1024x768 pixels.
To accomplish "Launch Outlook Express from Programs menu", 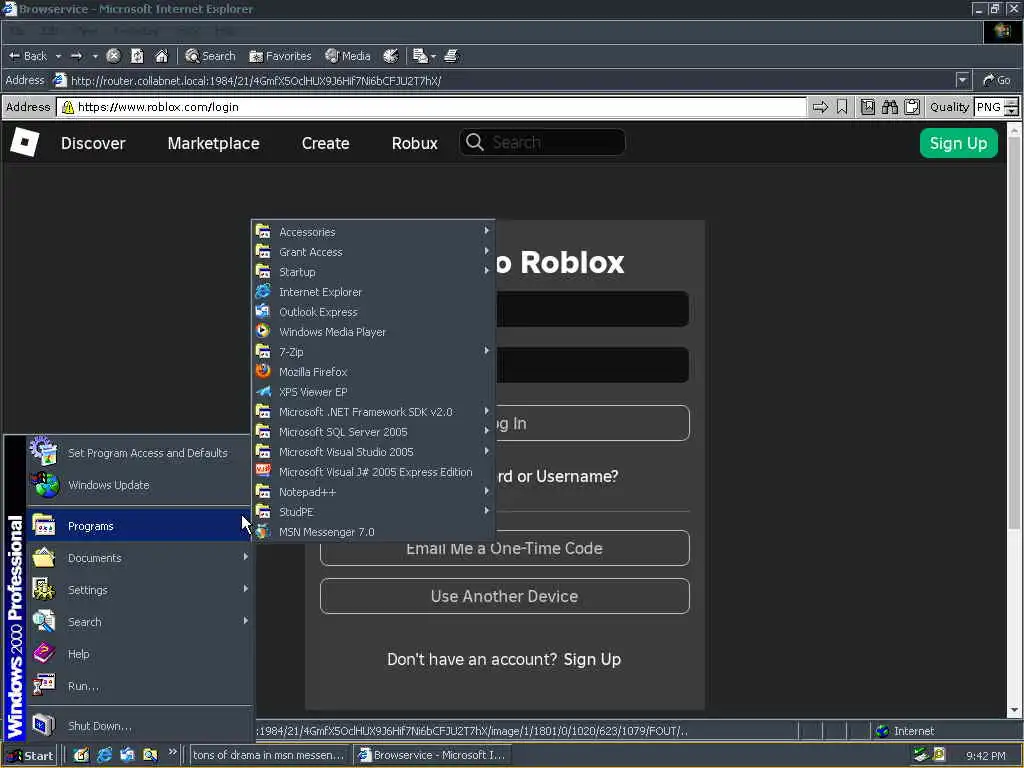I will click(374, 312).
